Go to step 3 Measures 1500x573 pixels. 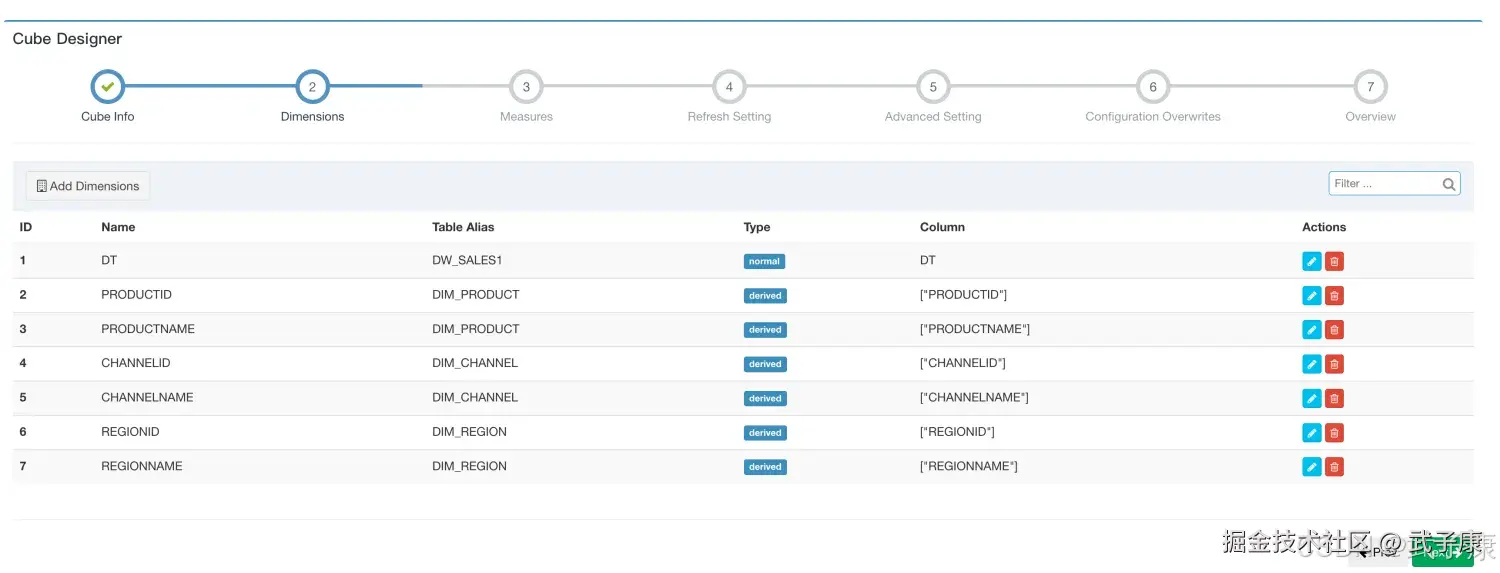[526, 87]
